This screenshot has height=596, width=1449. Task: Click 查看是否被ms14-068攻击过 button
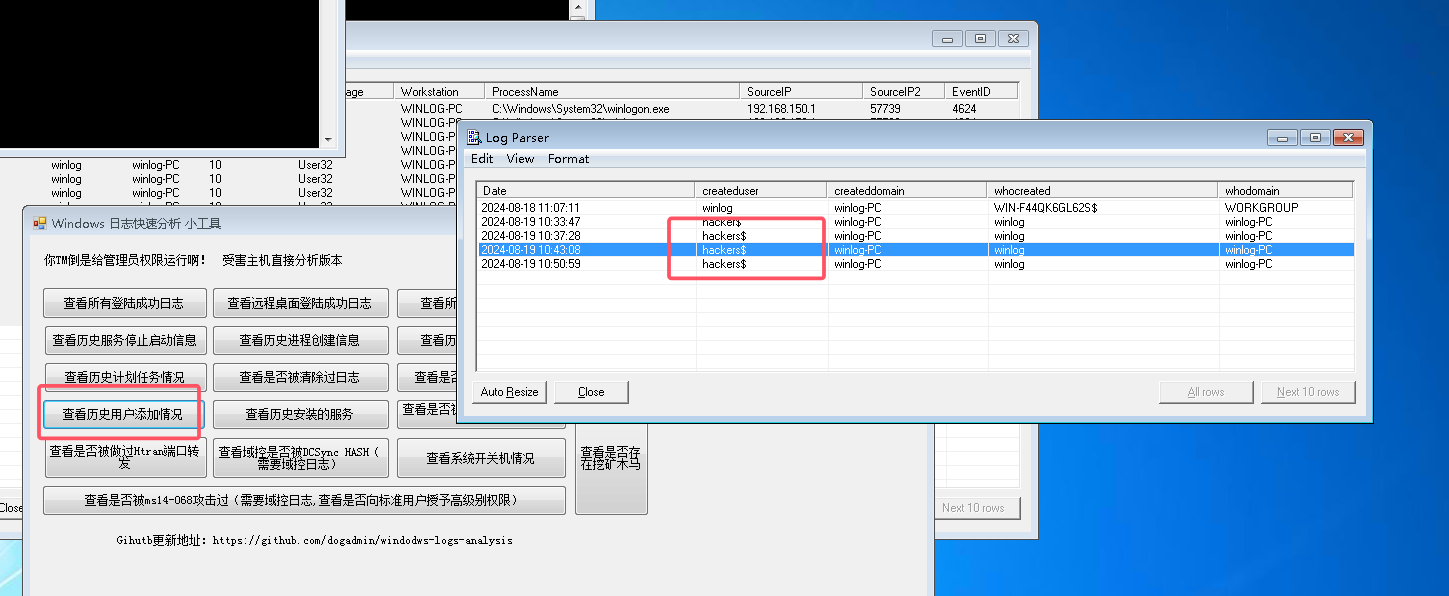point(304,500)
